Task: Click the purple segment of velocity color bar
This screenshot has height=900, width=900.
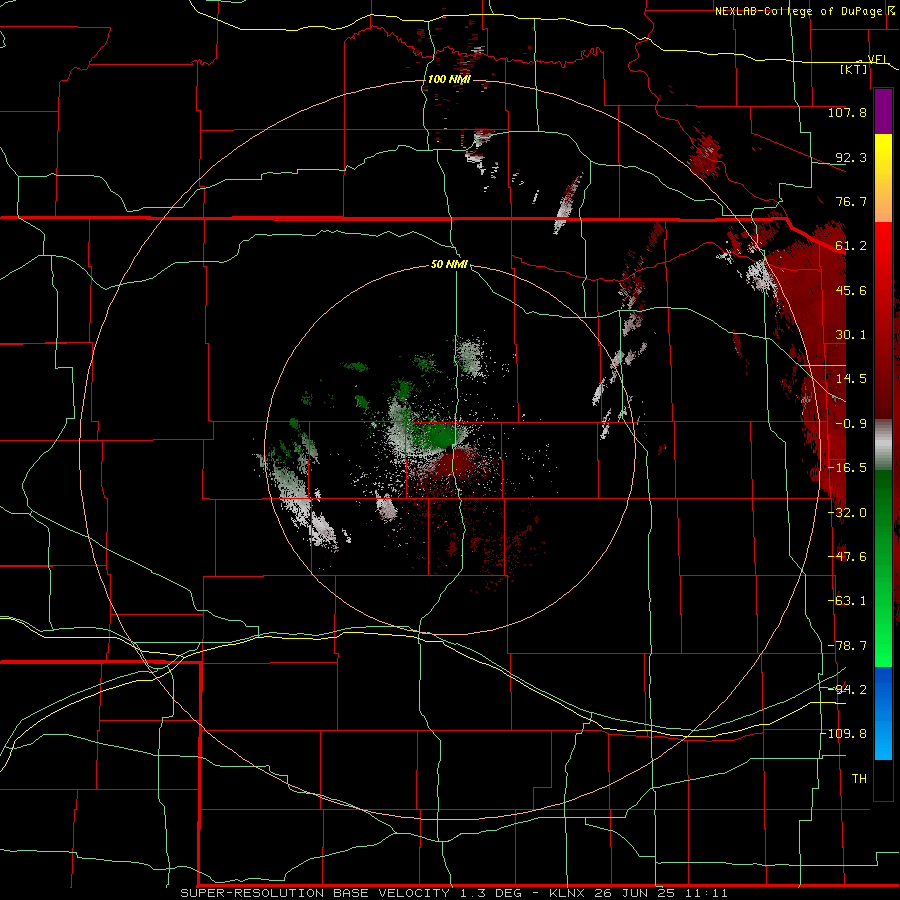Action: (883, 111)
